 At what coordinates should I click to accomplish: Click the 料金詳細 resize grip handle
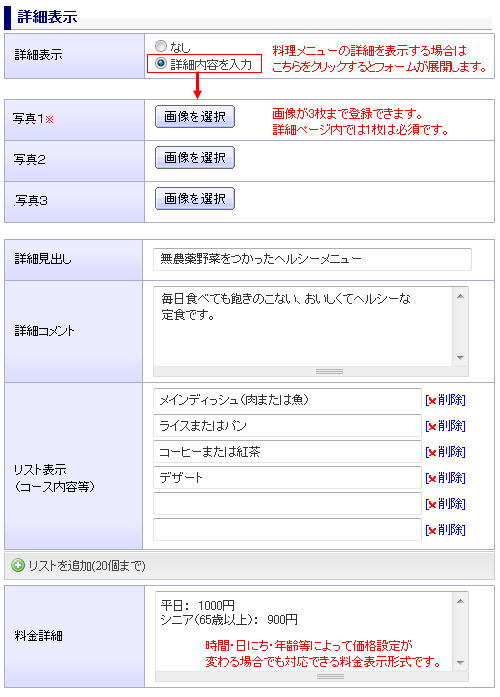coord(330,677)
